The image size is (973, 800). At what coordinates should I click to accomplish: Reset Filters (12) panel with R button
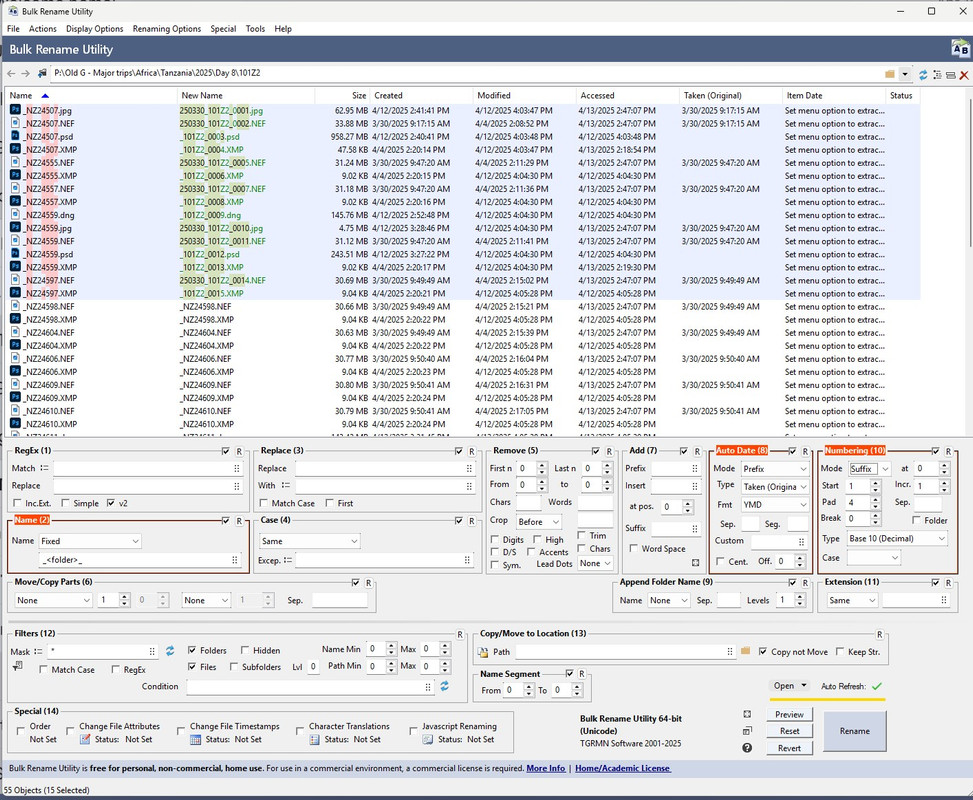click(460, 634)
